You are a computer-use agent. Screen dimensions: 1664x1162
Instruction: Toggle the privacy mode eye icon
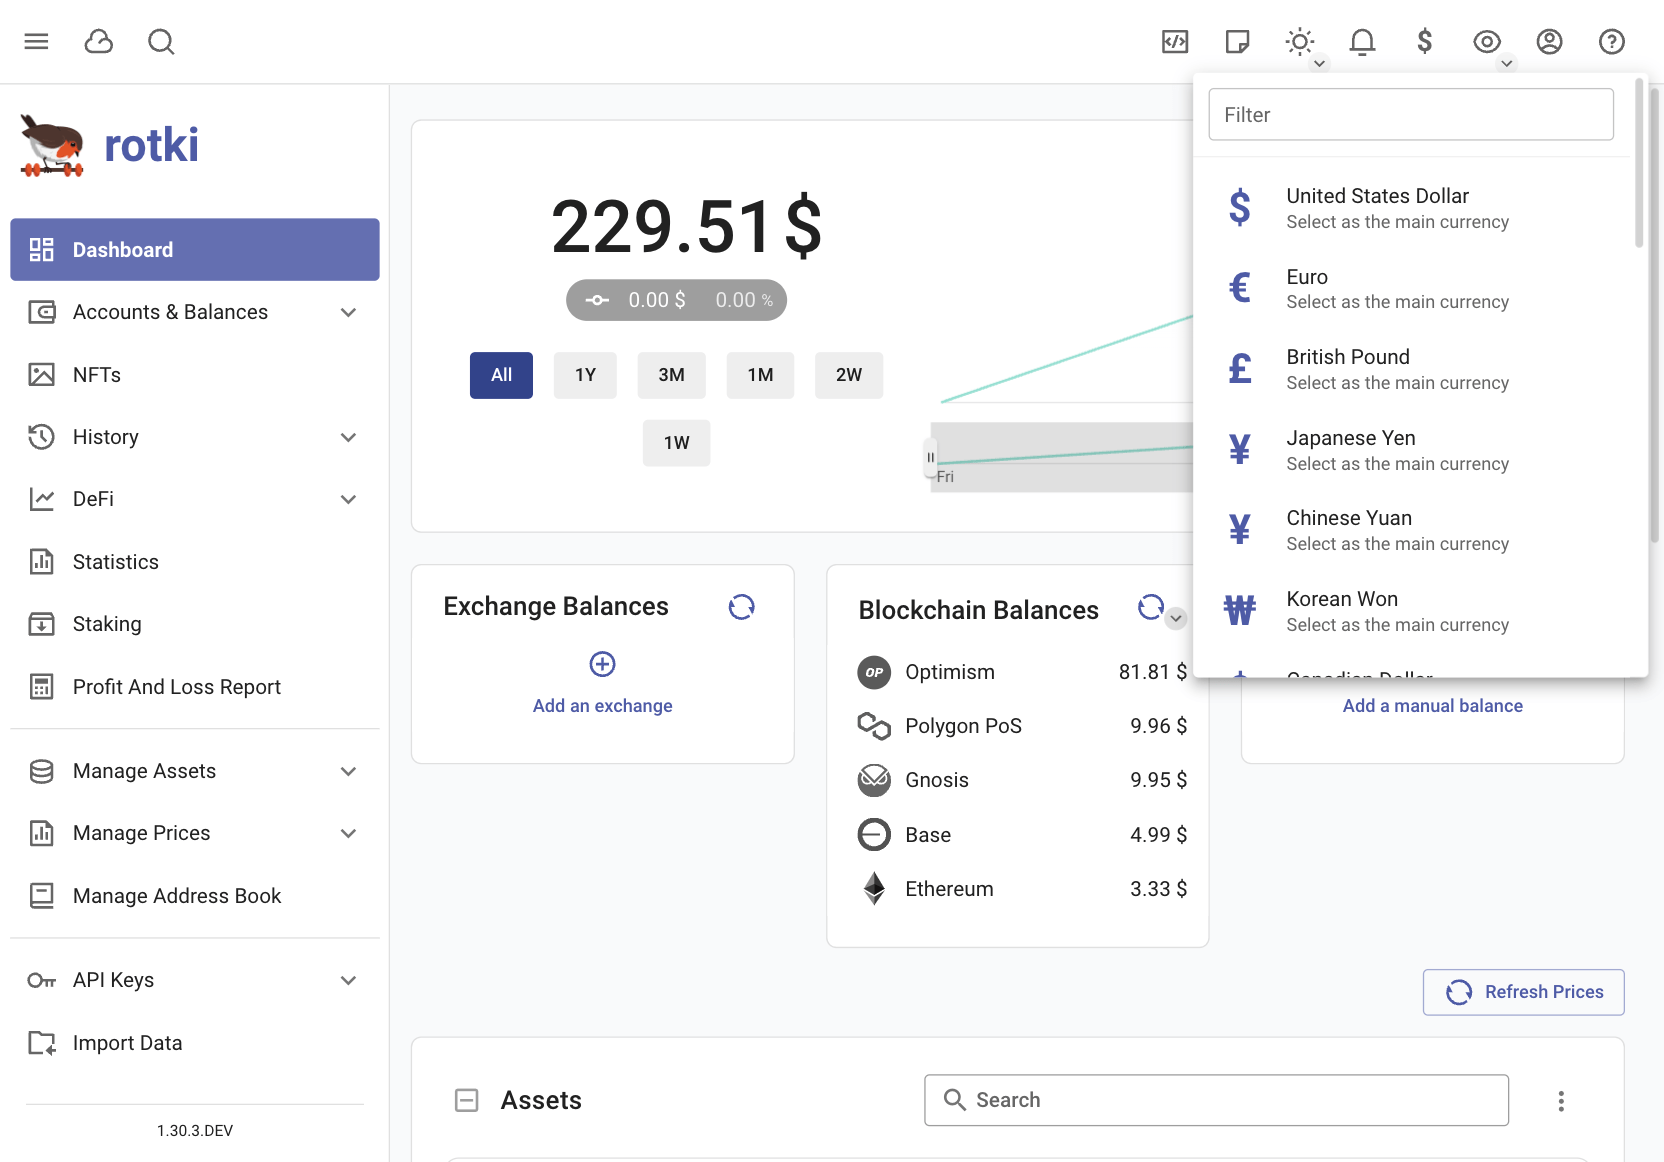tap(1487, 41)
